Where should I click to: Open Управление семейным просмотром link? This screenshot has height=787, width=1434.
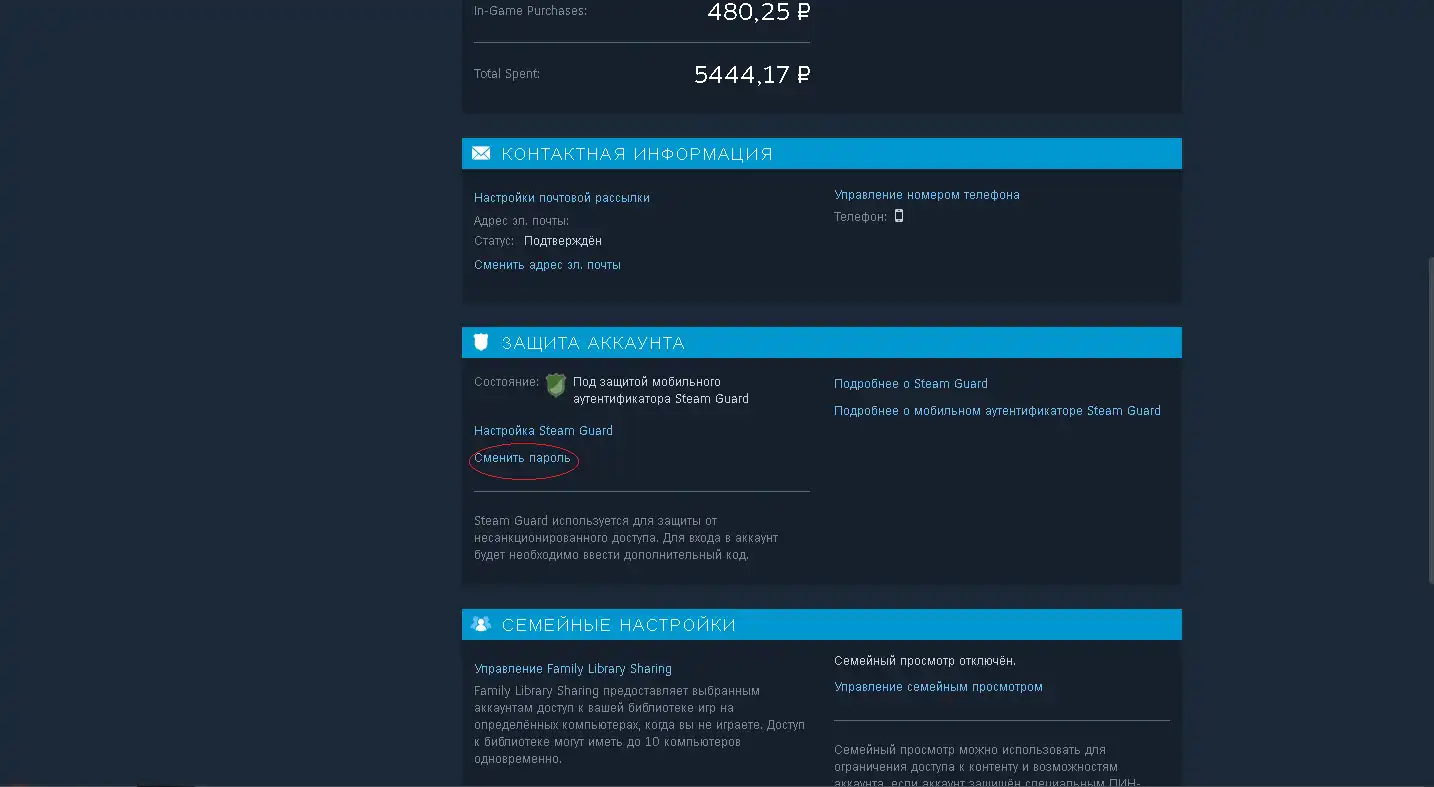pyautogui.click(x=938, y=687)
